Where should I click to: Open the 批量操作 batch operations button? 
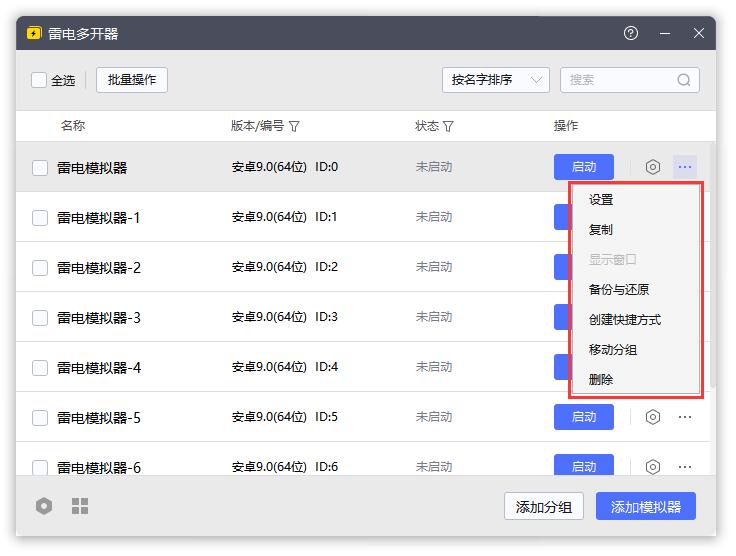[x=132, y=80]
